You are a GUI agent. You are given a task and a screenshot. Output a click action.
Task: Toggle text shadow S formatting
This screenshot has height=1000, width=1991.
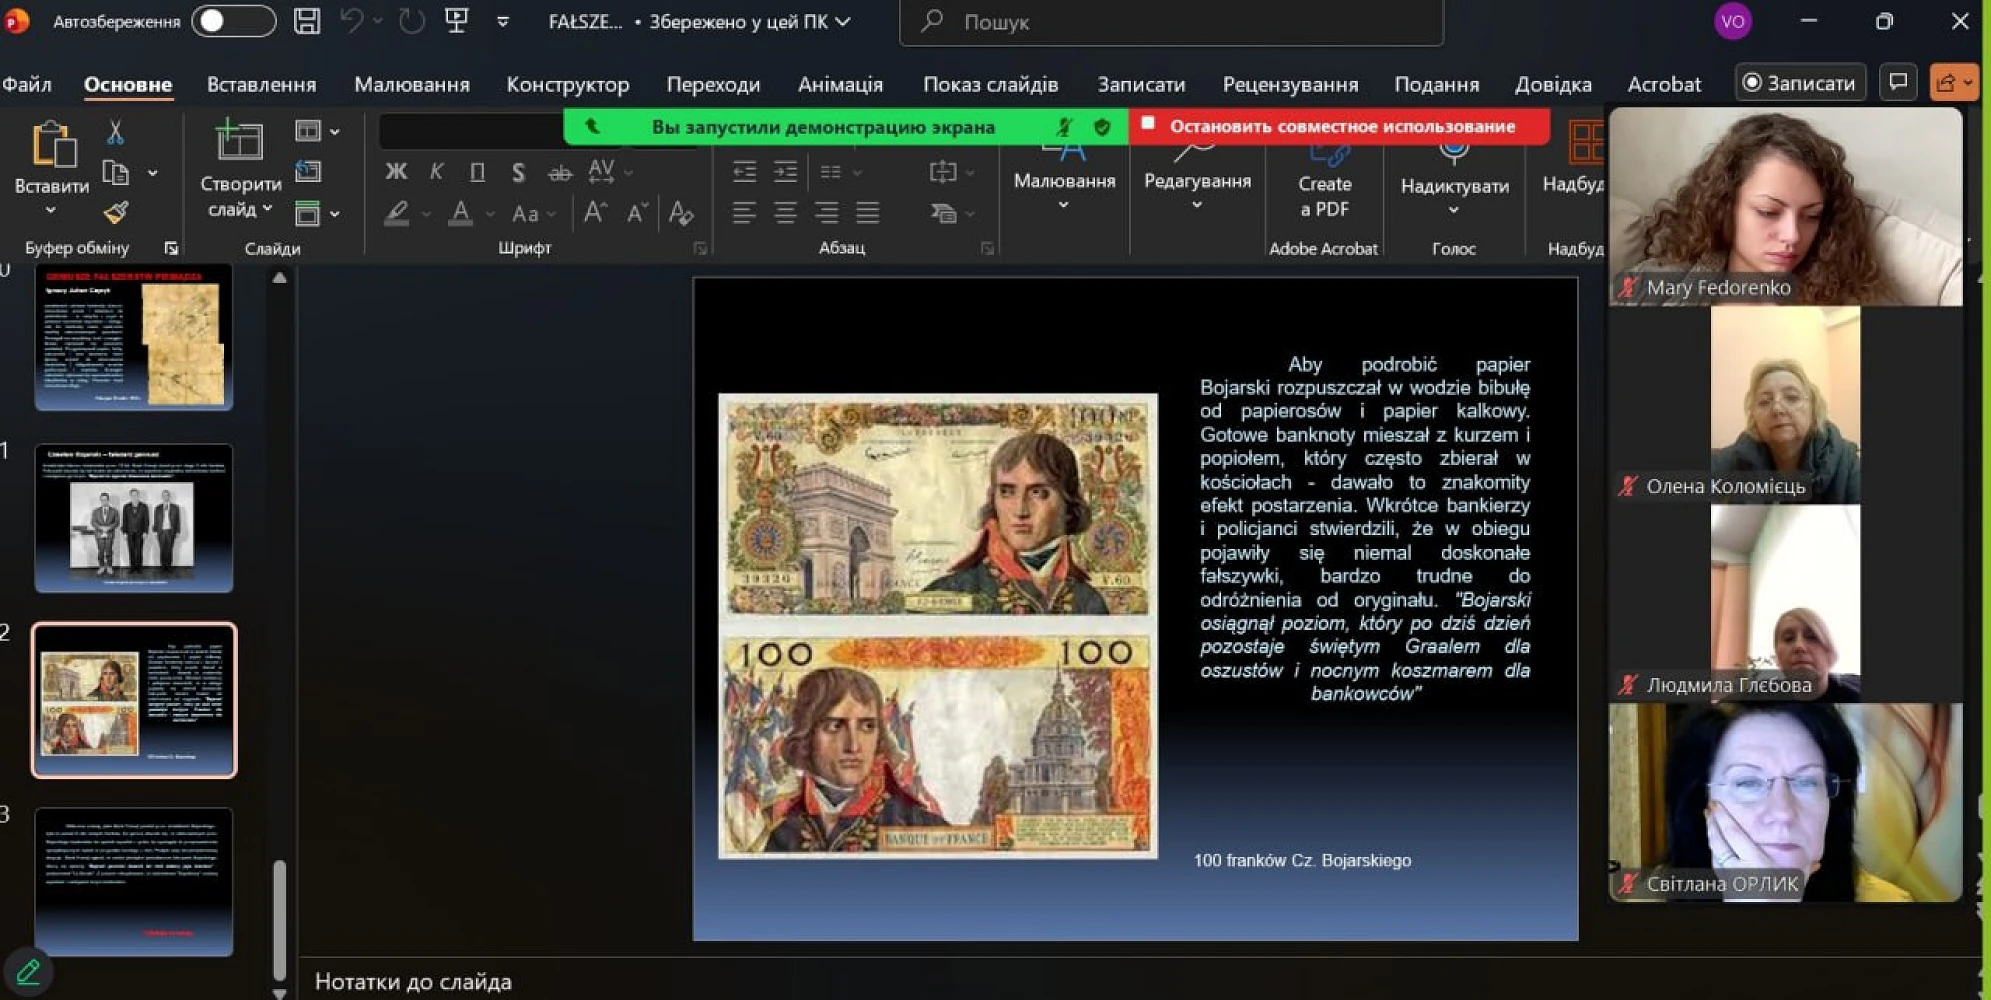(x=518, y=172)
